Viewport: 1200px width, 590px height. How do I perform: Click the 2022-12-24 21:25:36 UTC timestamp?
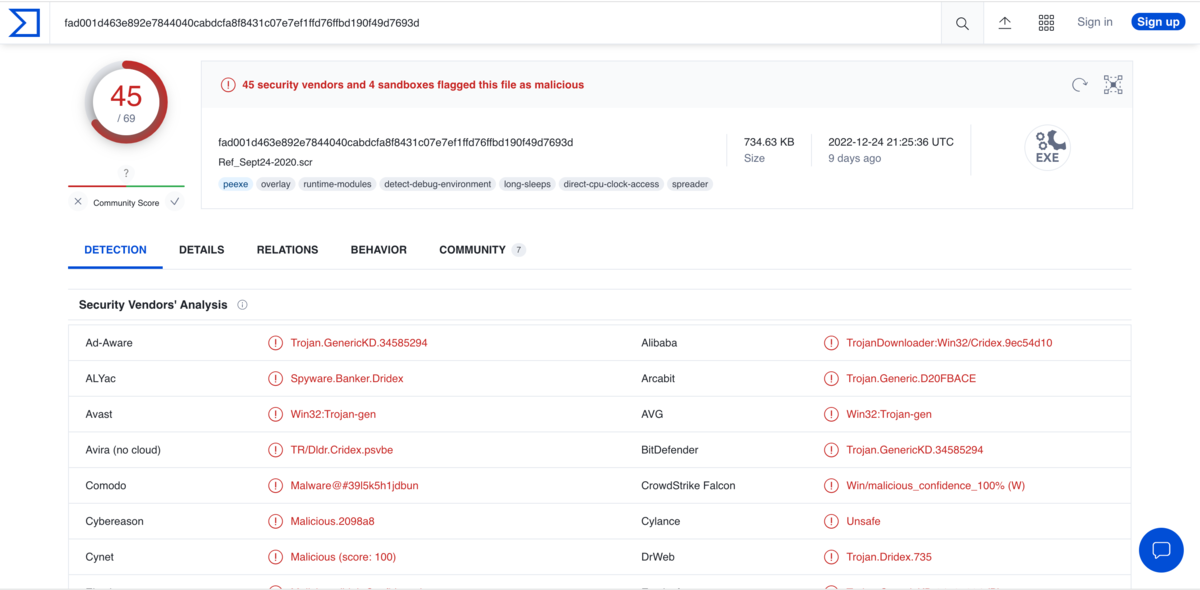891,142
